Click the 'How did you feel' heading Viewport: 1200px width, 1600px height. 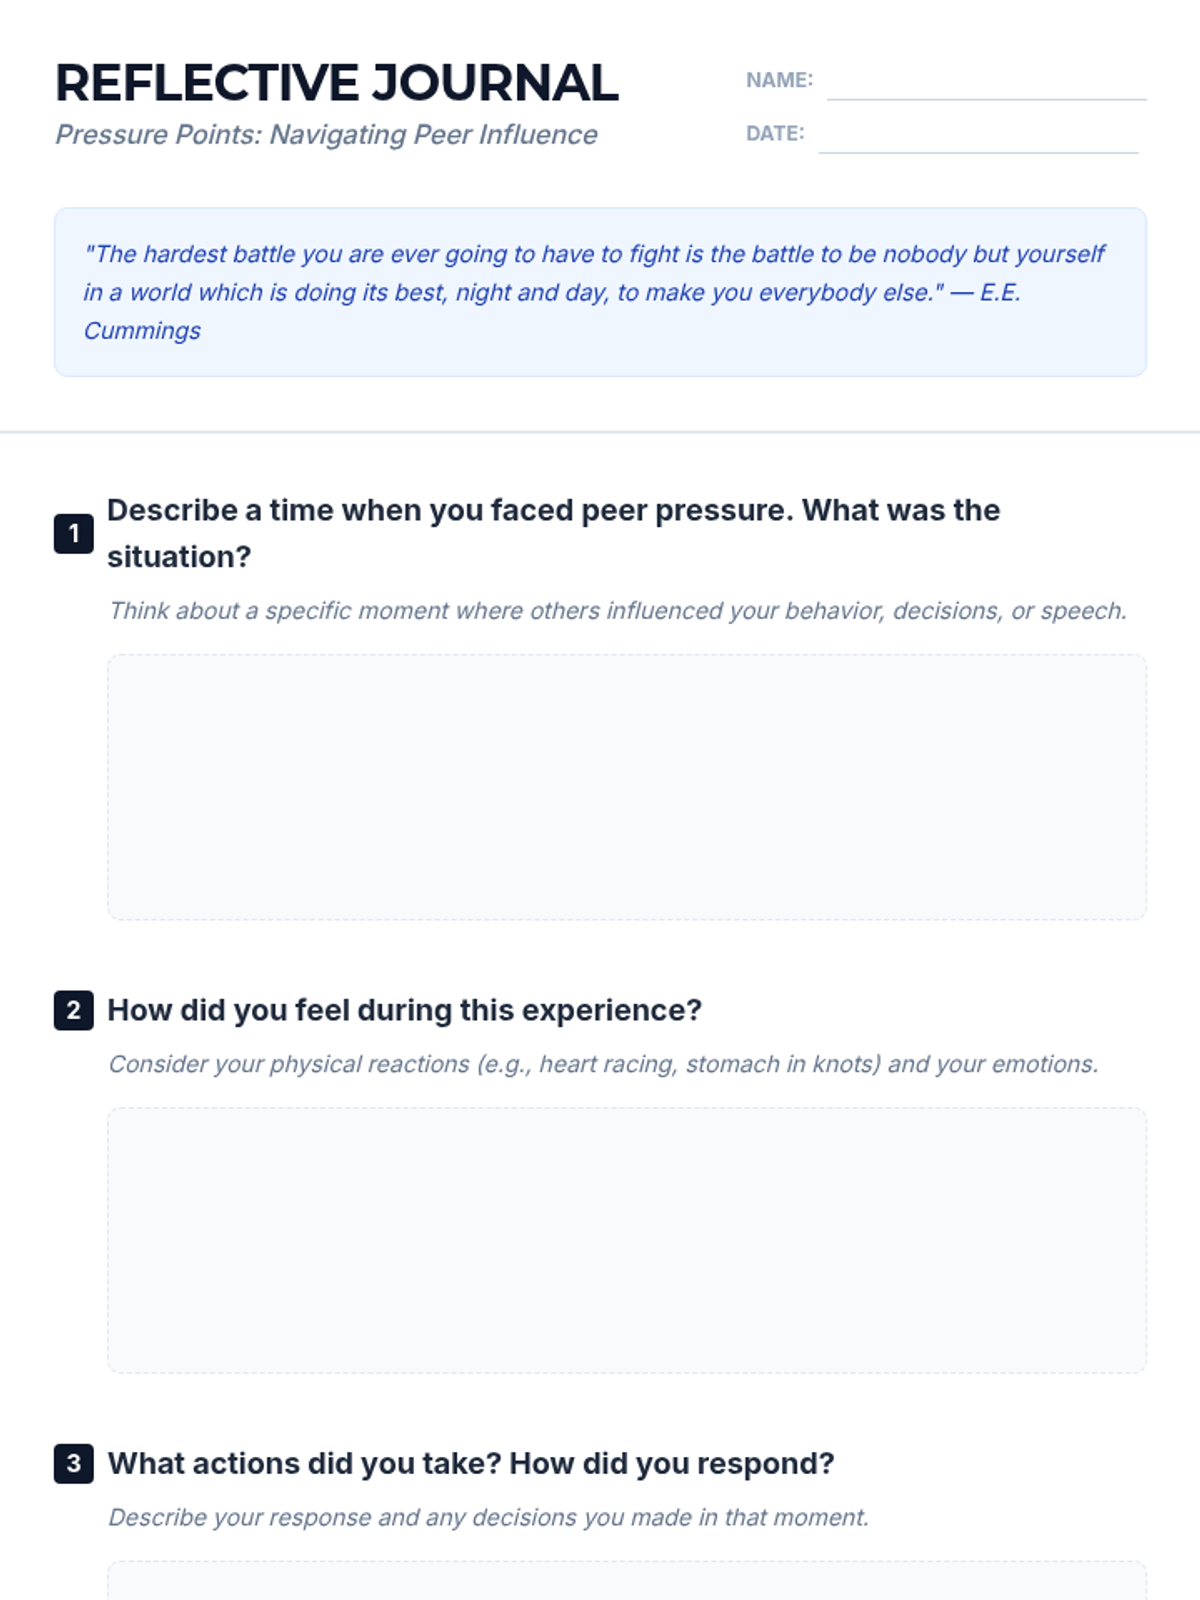pyautogui.click(x=405, y=1011)
